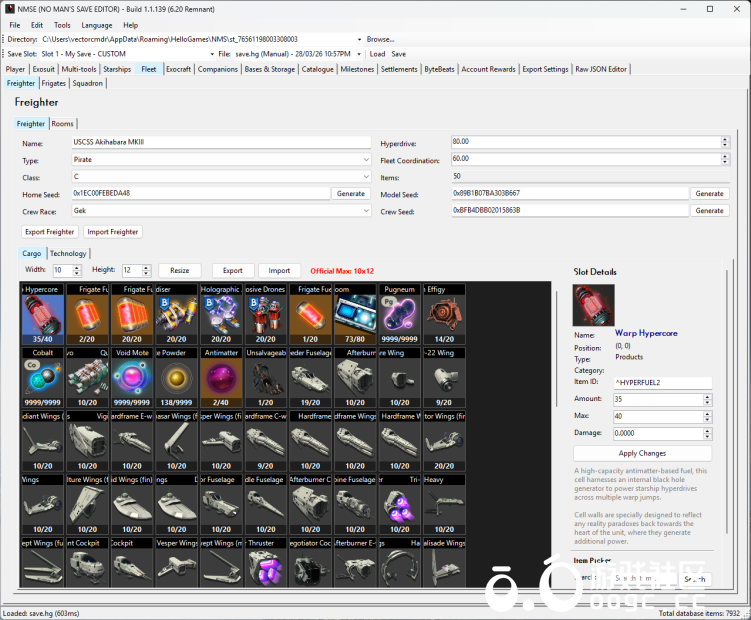Select the Tri- purple engine item

(x=399, y=504)
